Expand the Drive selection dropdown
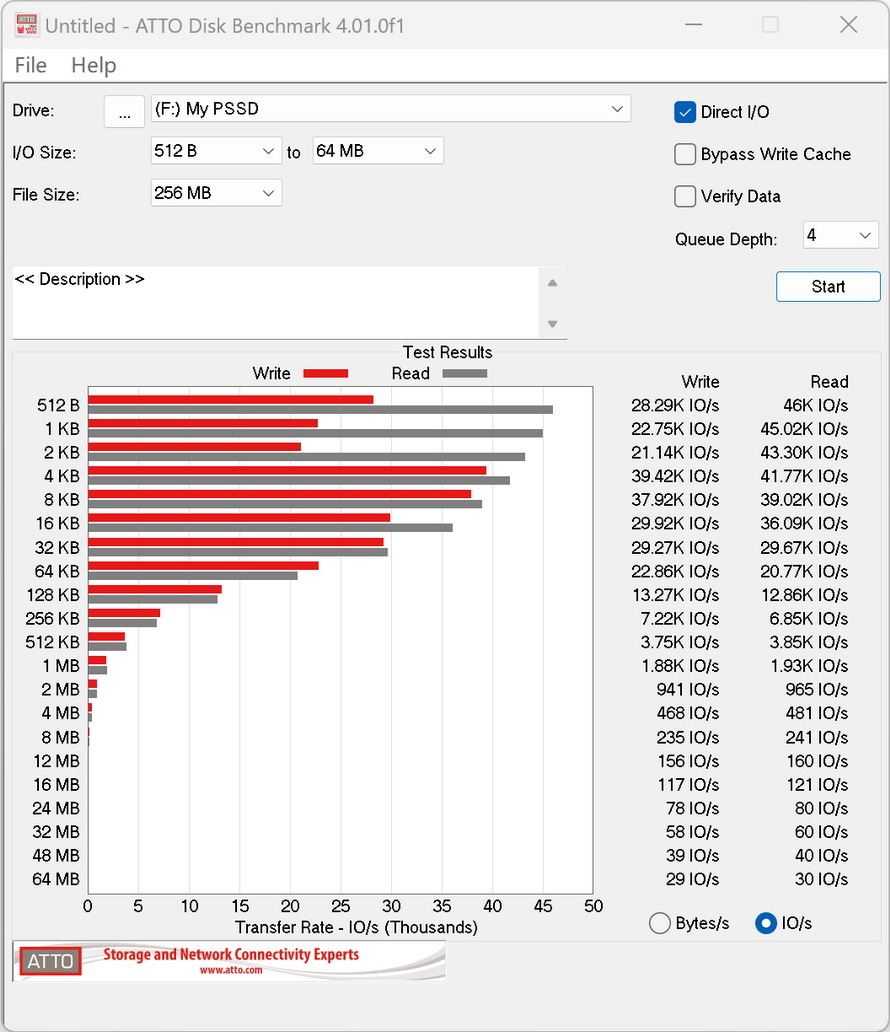This screenshot has height=1032, width=890. click(391, 109)
